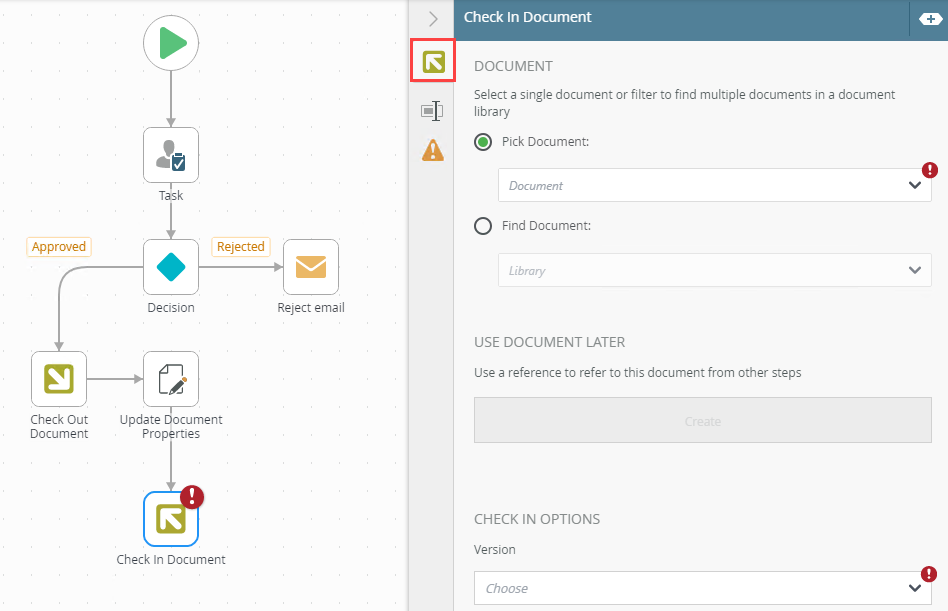Select the Pick Document radio button

pyautogui.click(x=483, y=142)
